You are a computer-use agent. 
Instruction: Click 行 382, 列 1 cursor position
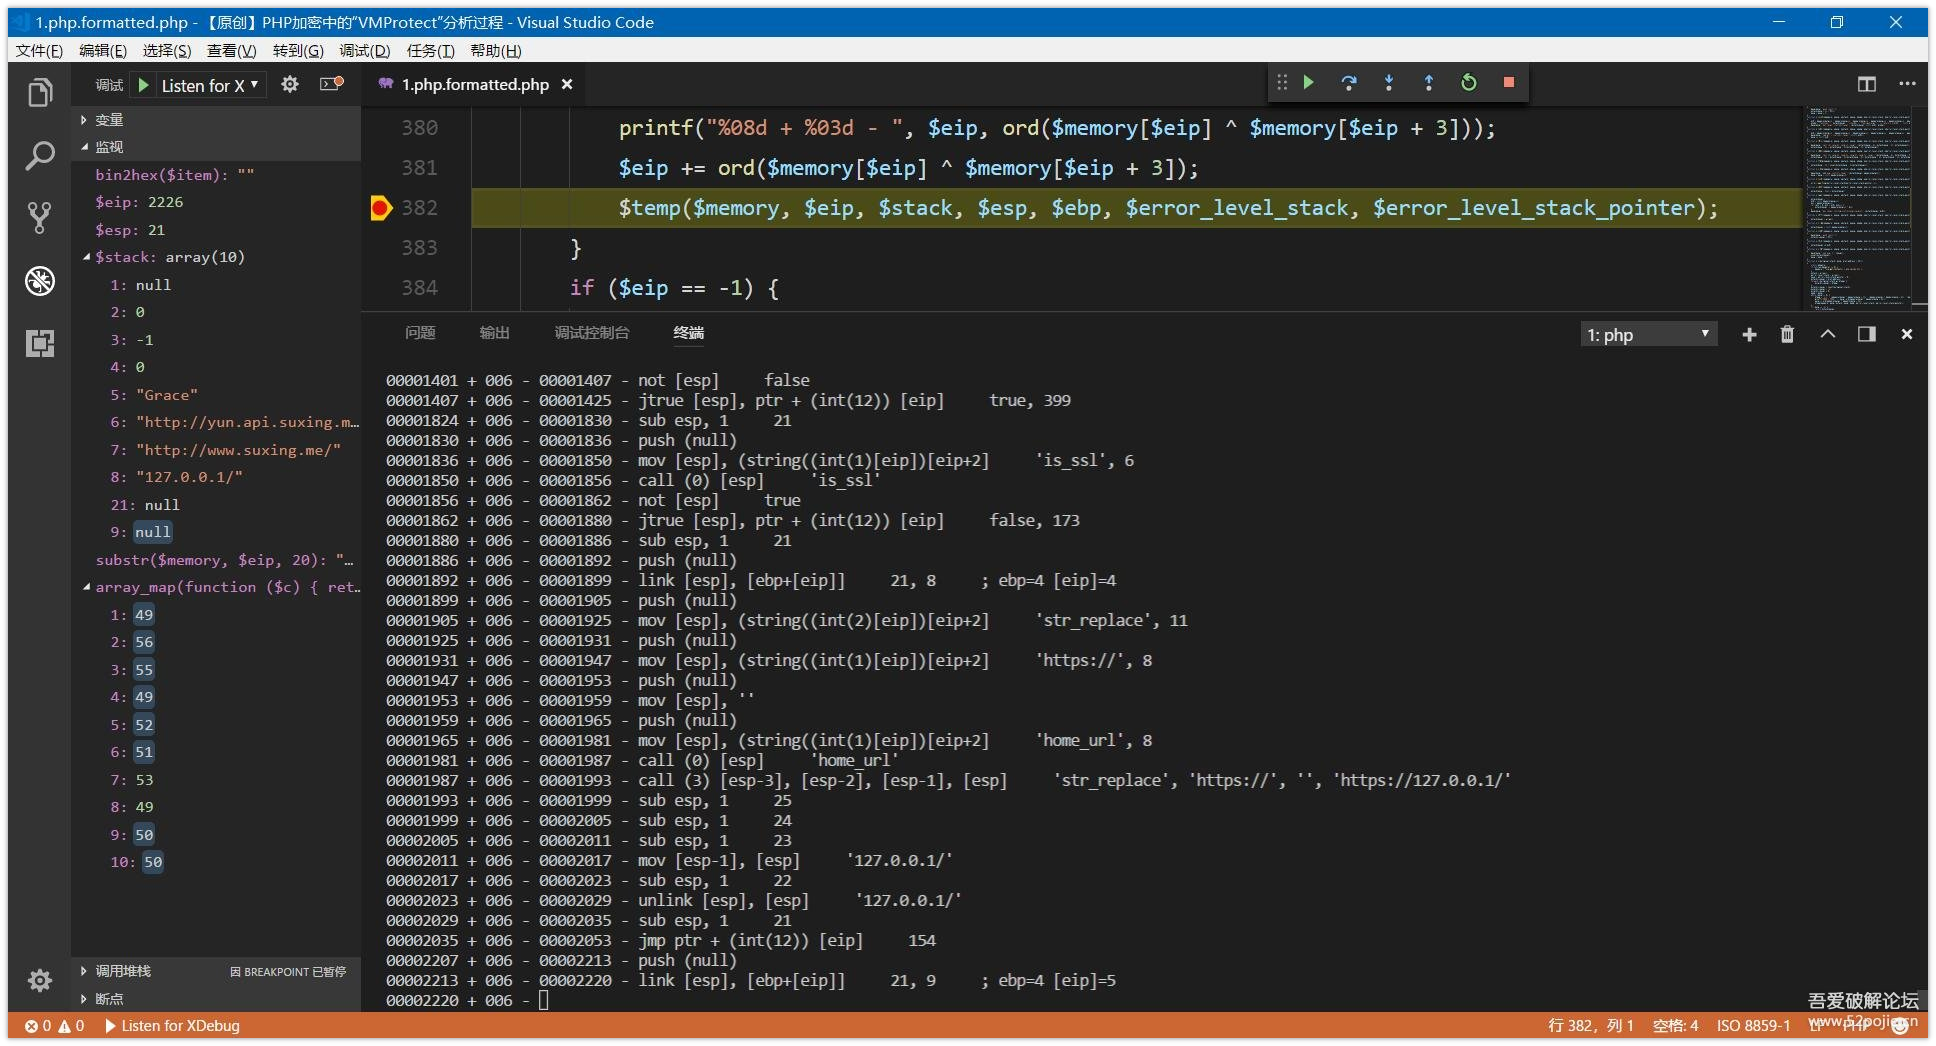1590,1026
